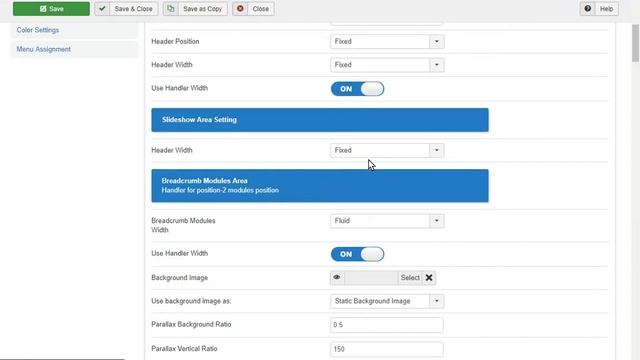The width and height of the screenshot is (640, 360).
Task: Open the Menu Assignment tab
Action: point(74,49)
